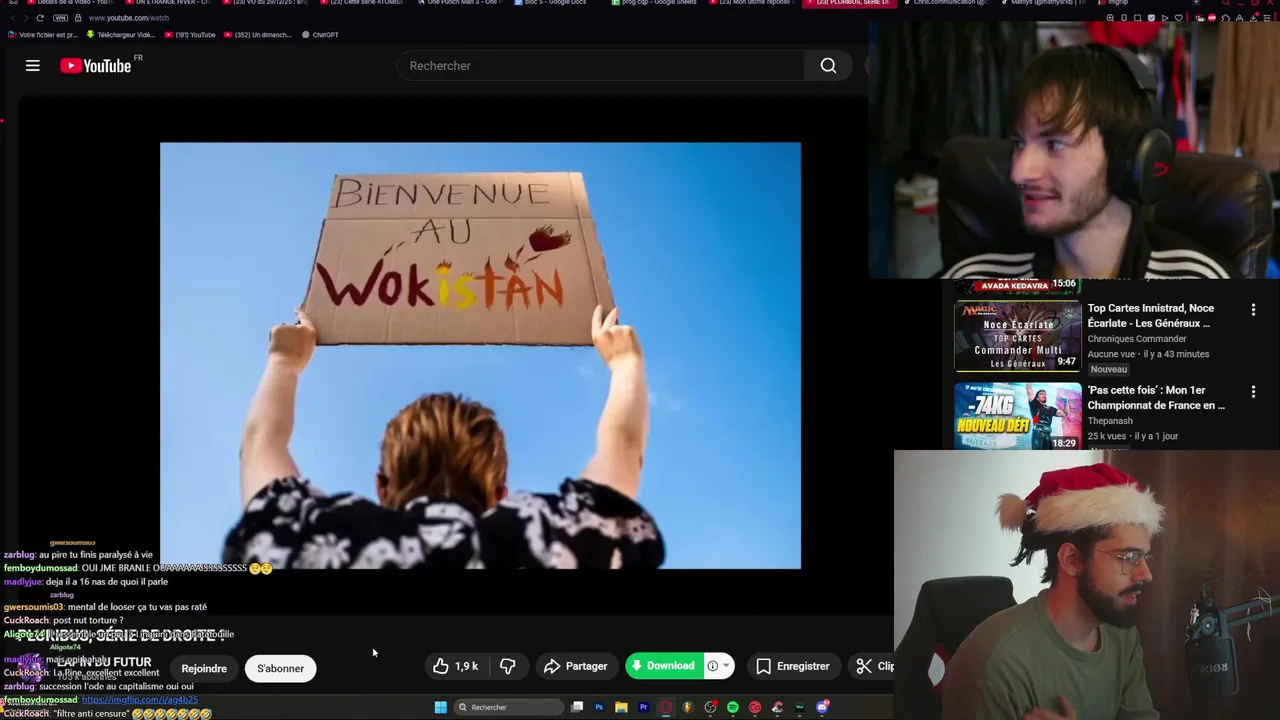Open OBS Studio from the taskbar

710,707
